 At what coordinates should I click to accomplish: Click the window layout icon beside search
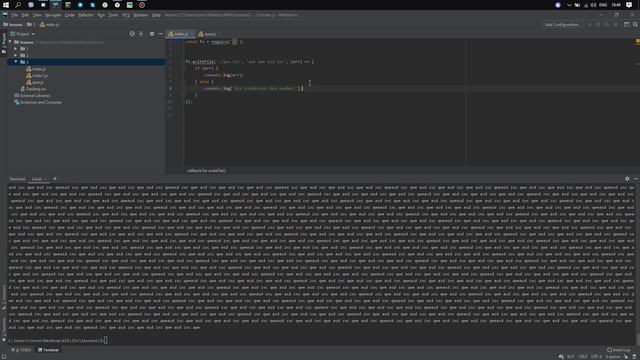tap(627, 24)
